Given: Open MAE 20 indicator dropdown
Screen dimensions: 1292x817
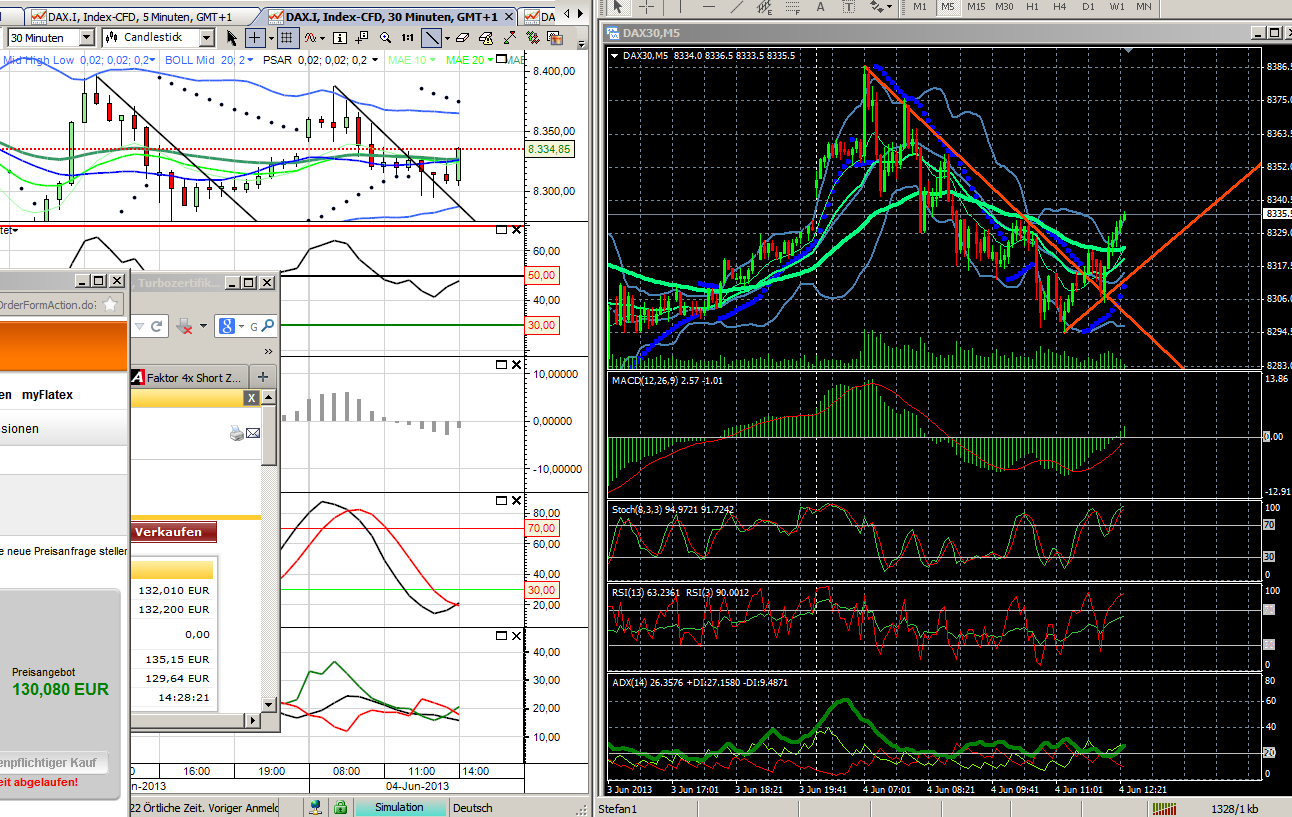Looking at the screenshot, I should pos(490,60).
